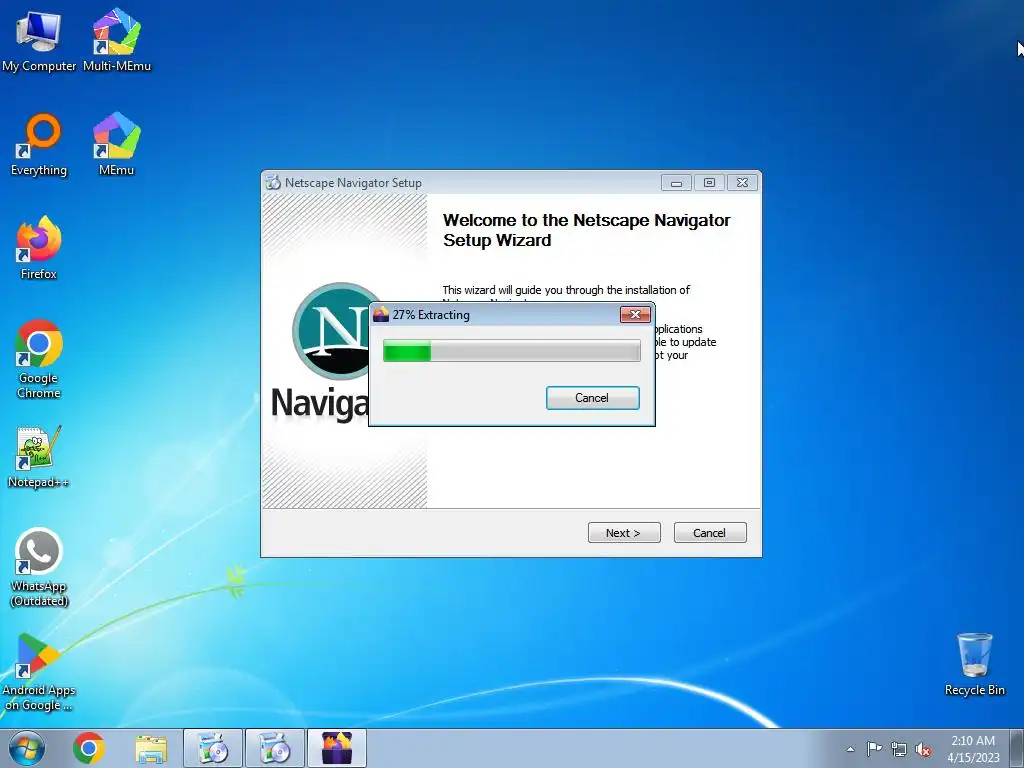Select the Everything search shortcut
The height and width of the screenshot is (768, 1024).
coord(39,145)
